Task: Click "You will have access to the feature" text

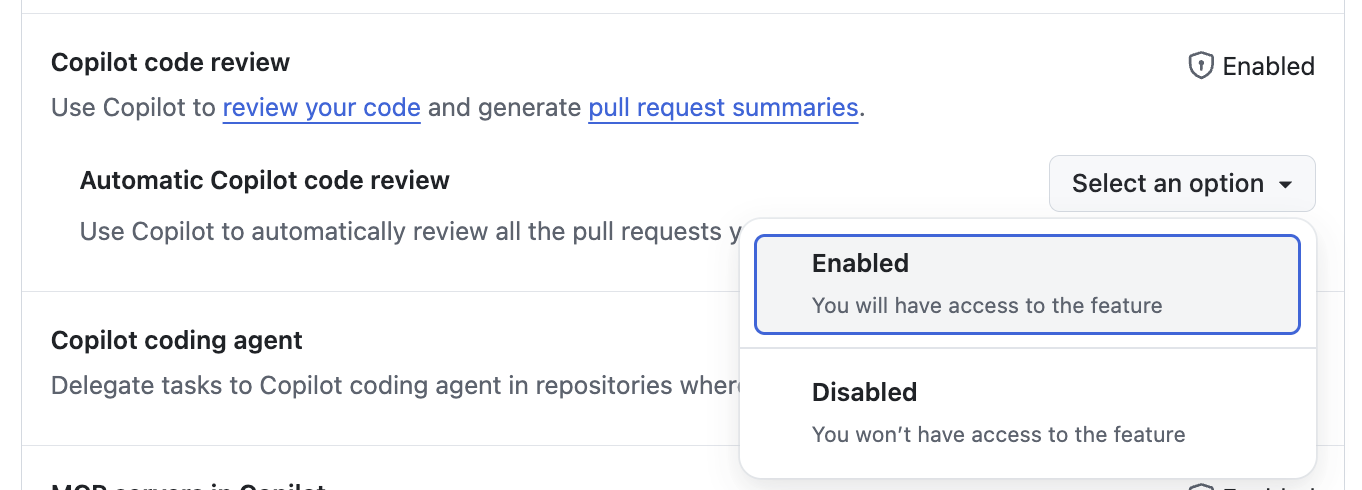Action: click(x=987, y=305)
